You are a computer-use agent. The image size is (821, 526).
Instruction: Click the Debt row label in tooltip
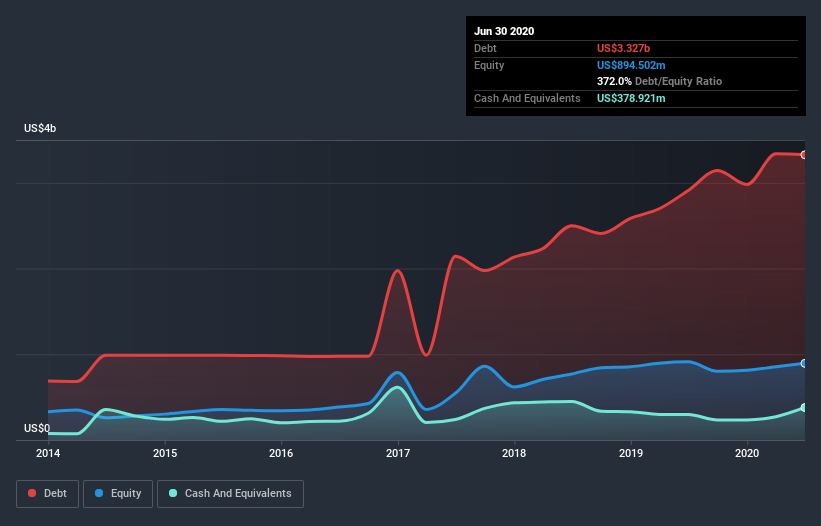[485, 48]
